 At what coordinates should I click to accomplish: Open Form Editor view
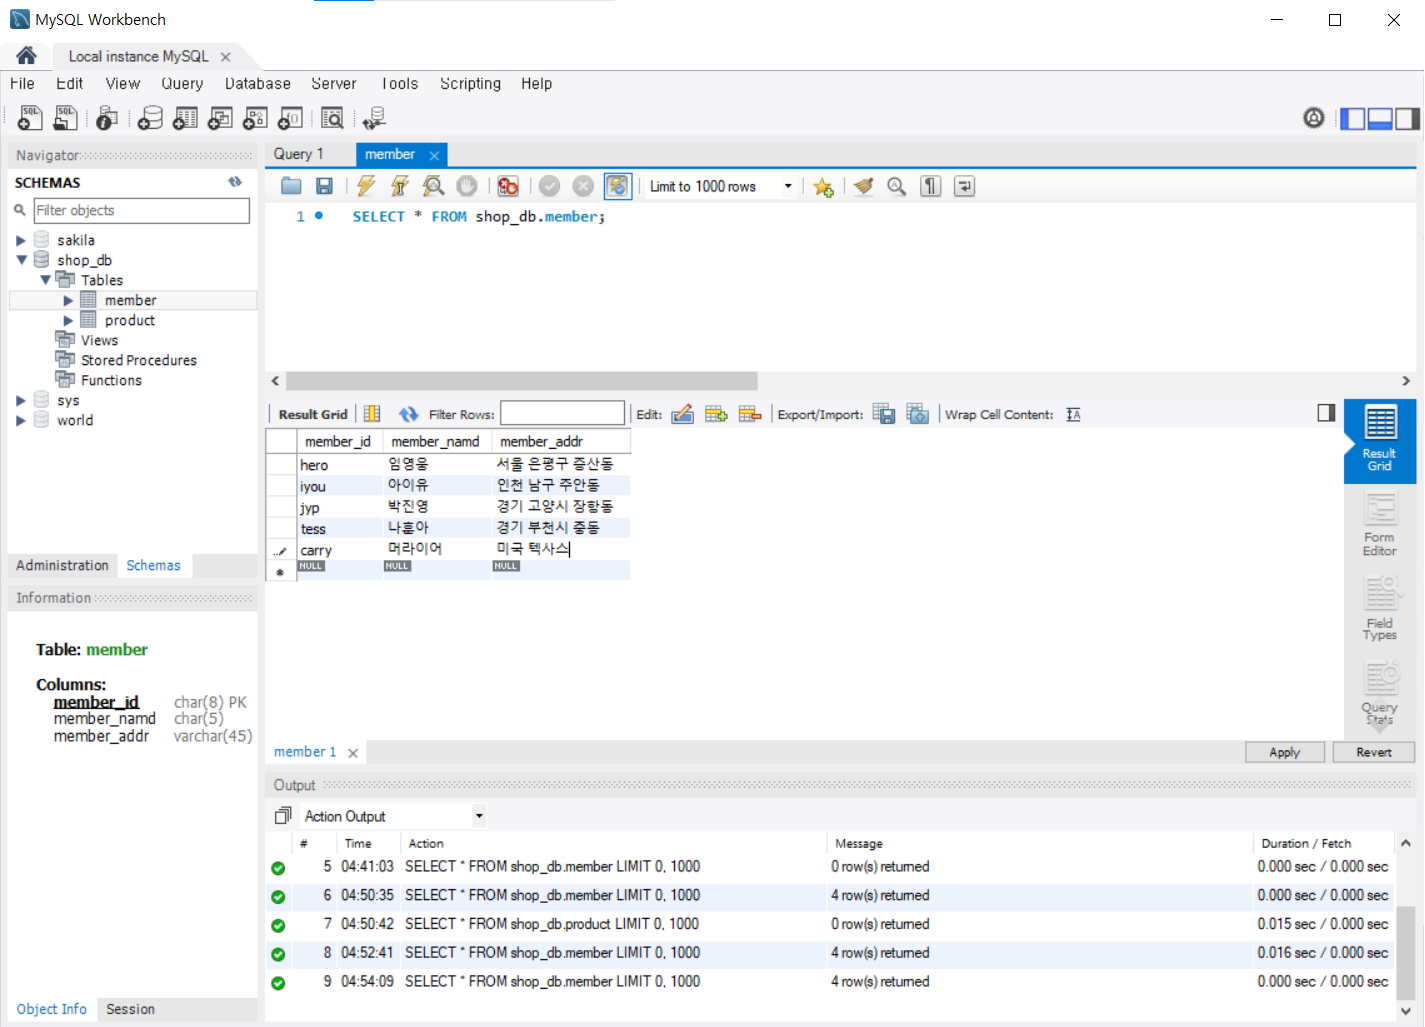(1379, 526)
